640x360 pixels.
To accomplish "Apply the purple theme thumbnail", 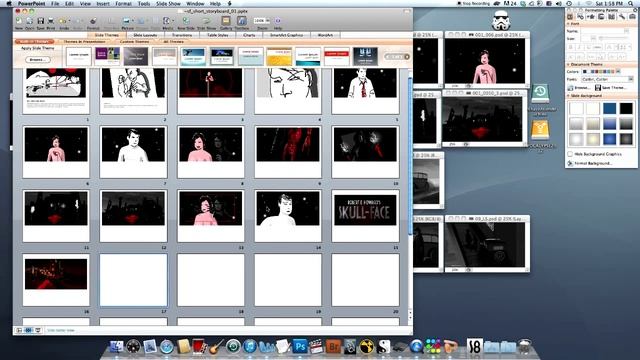I will tap(107, 56).
